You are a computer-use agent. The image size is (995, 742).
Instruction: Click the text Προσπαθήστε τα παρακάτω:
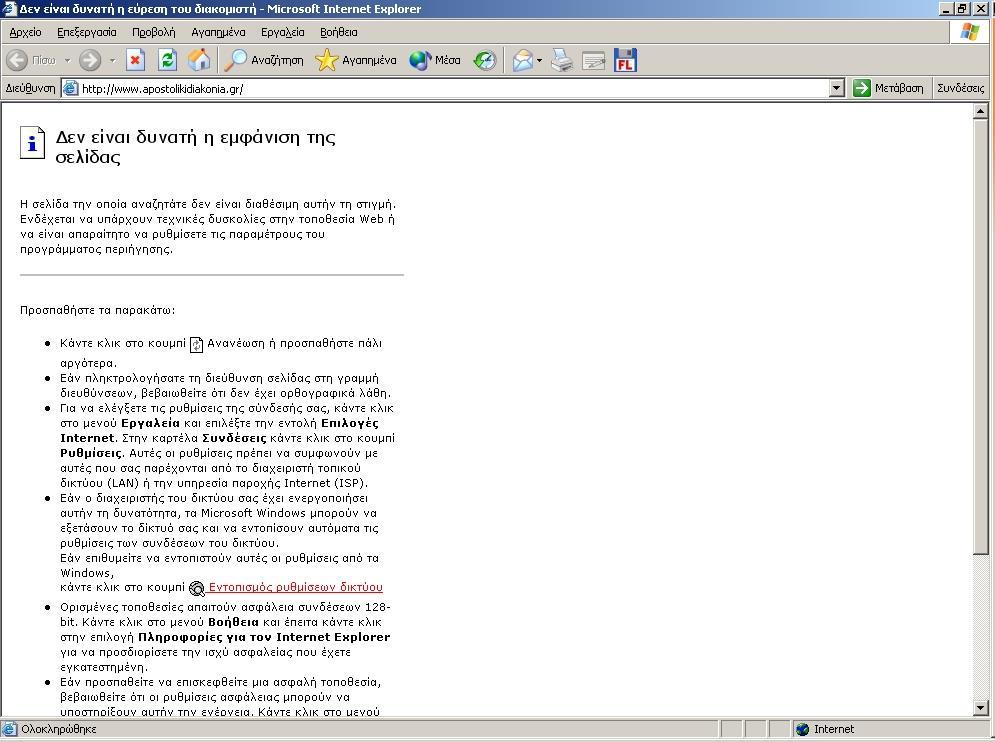pos(98,310)
